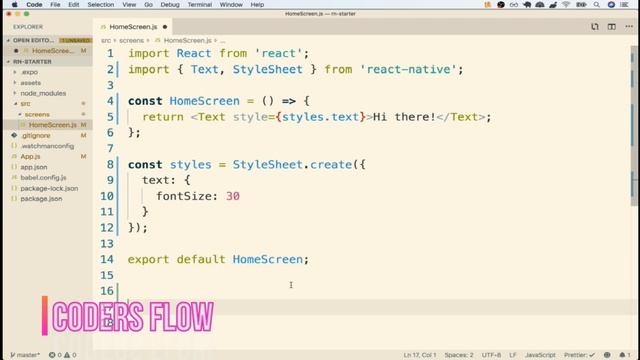Open the File menu
Screen dimensions: 640x360
pyautogui.click(x=55, y=4)
